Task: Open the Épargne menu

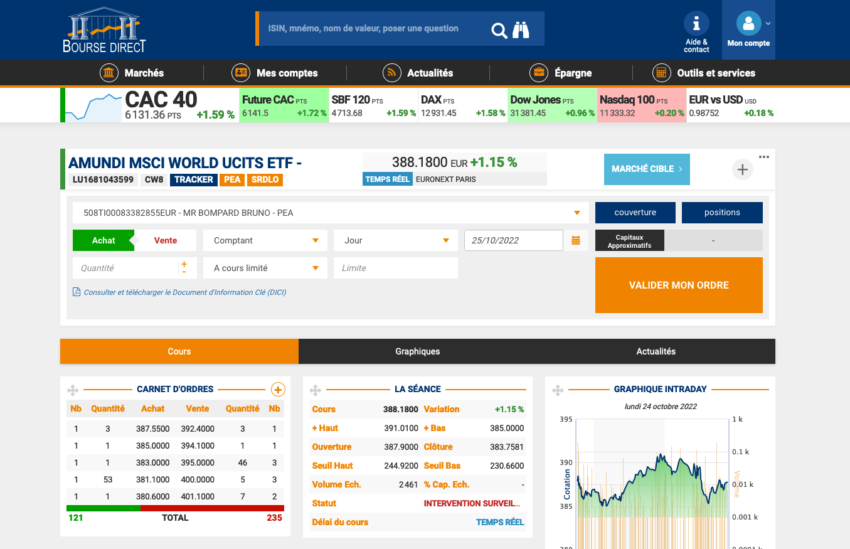Action: 561,73
